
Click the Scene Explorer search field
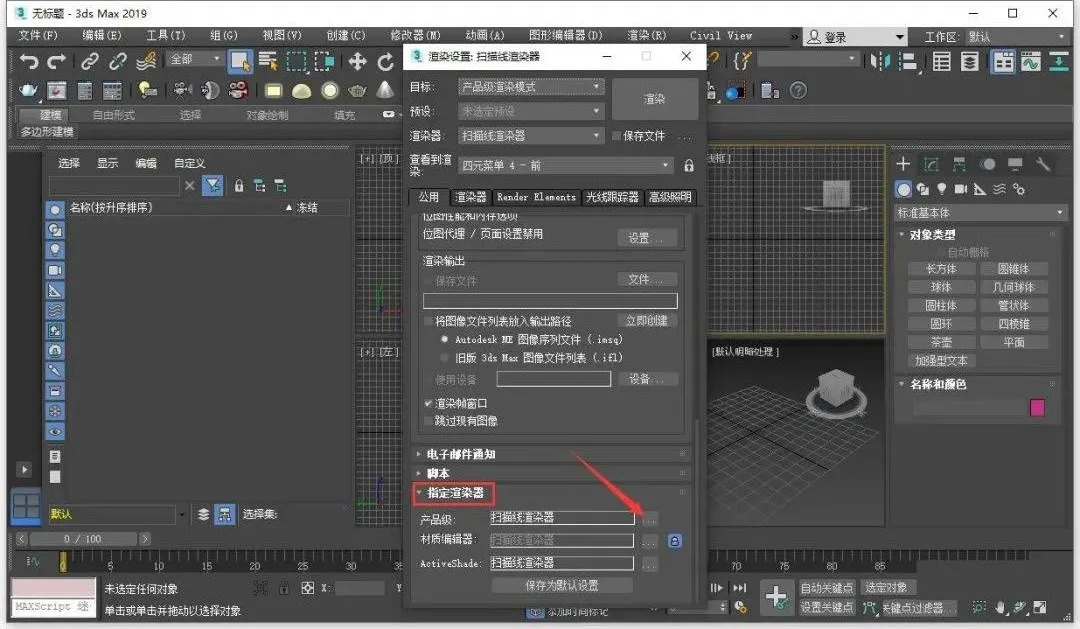pos(114,185)
